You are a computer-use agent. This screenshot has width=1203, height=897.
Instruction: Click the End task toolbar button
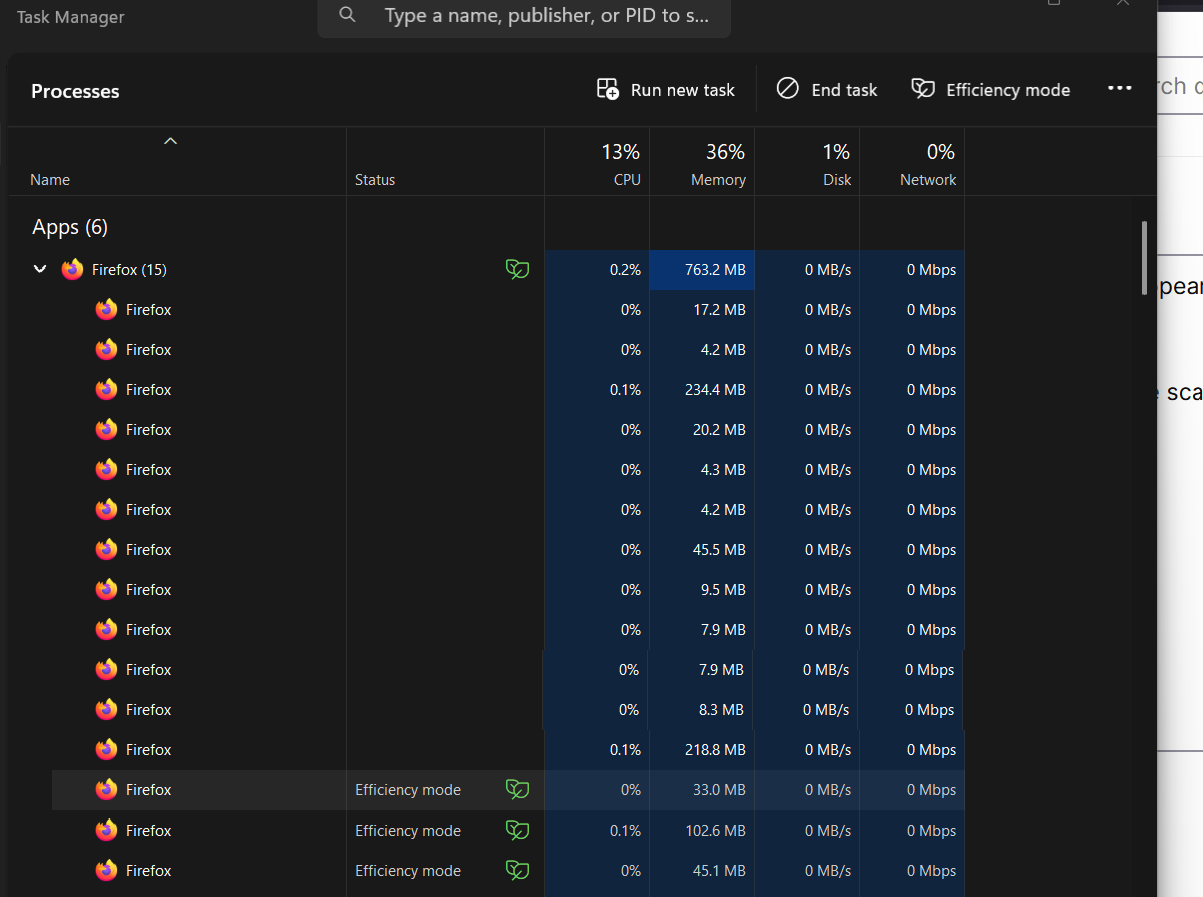(827, 89)
